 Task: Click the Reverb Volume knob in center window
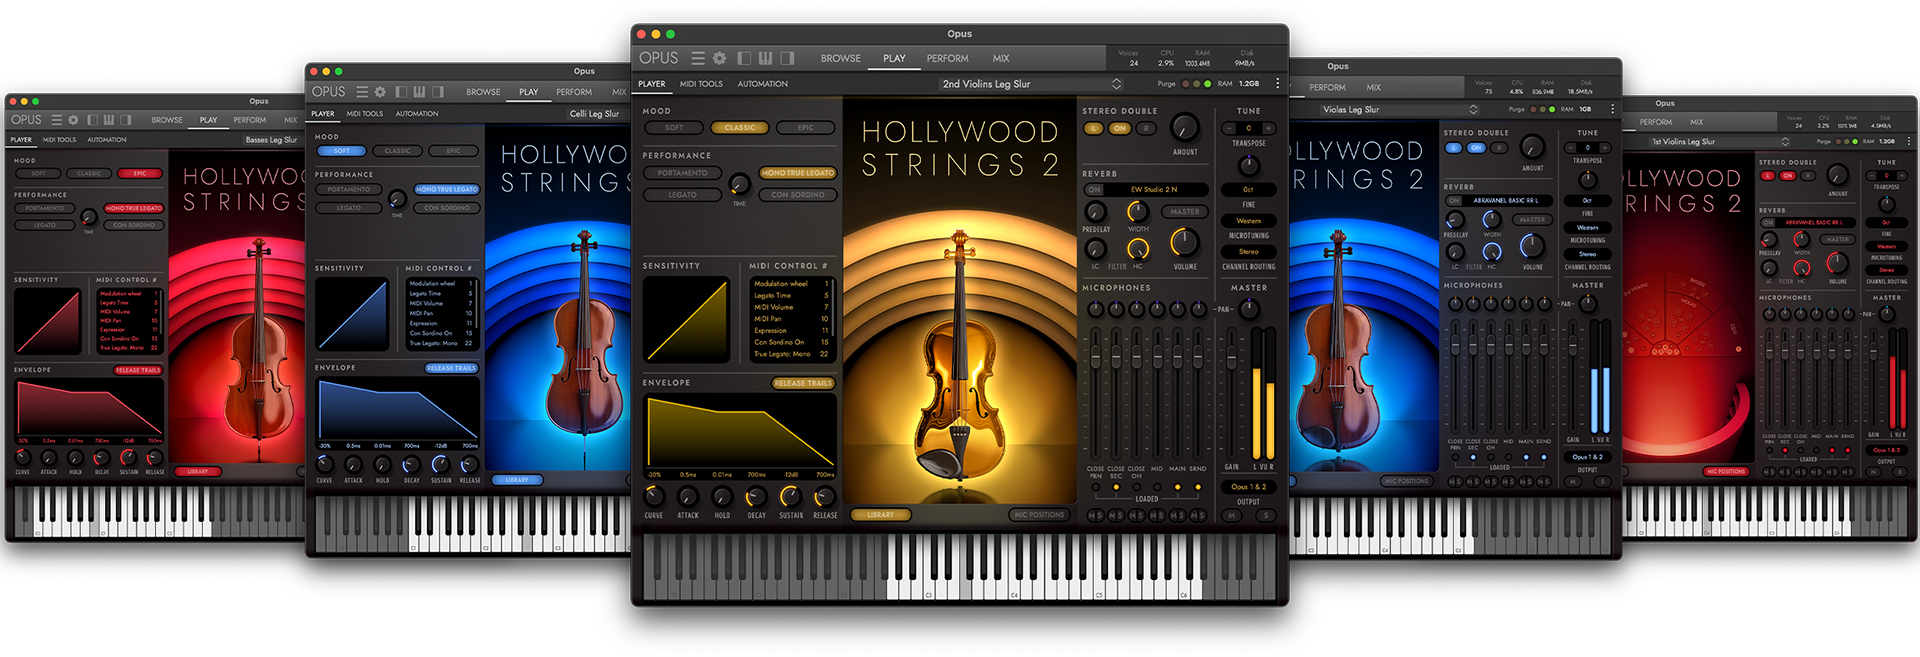pyautogui.click(x=1184, y=242)
